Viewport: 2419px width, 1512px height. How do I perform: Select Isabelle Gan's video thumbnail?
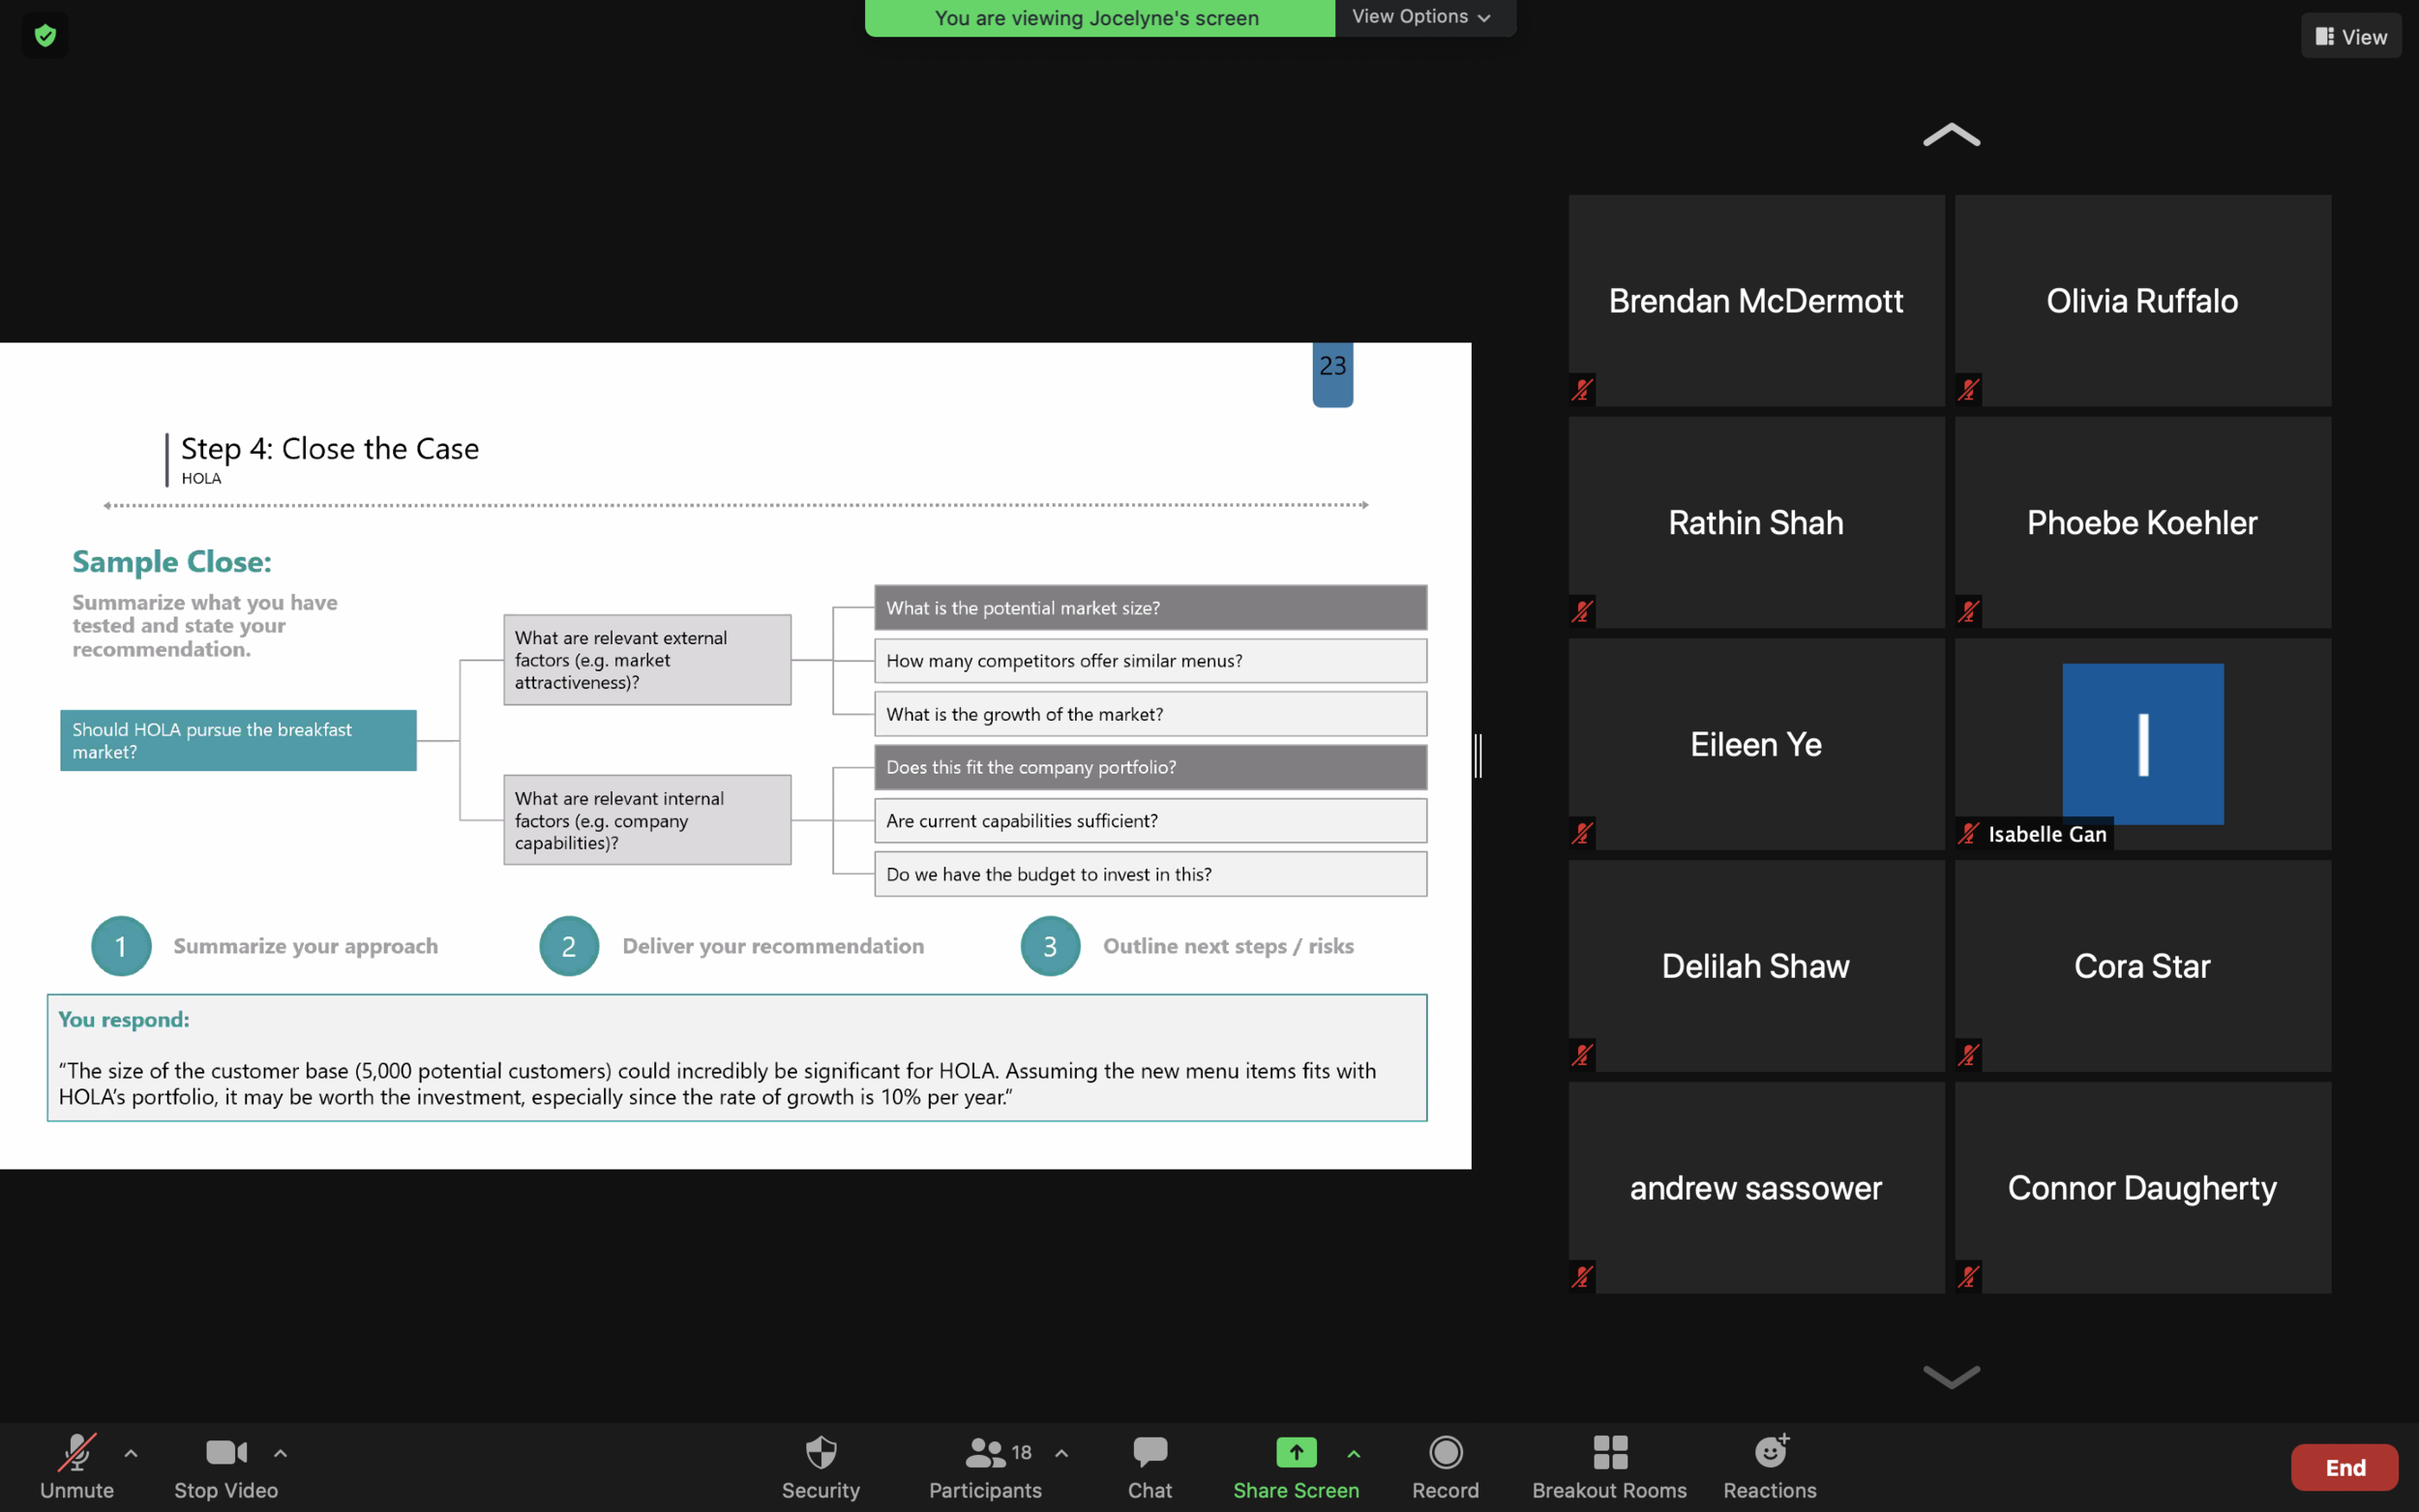2142,744
